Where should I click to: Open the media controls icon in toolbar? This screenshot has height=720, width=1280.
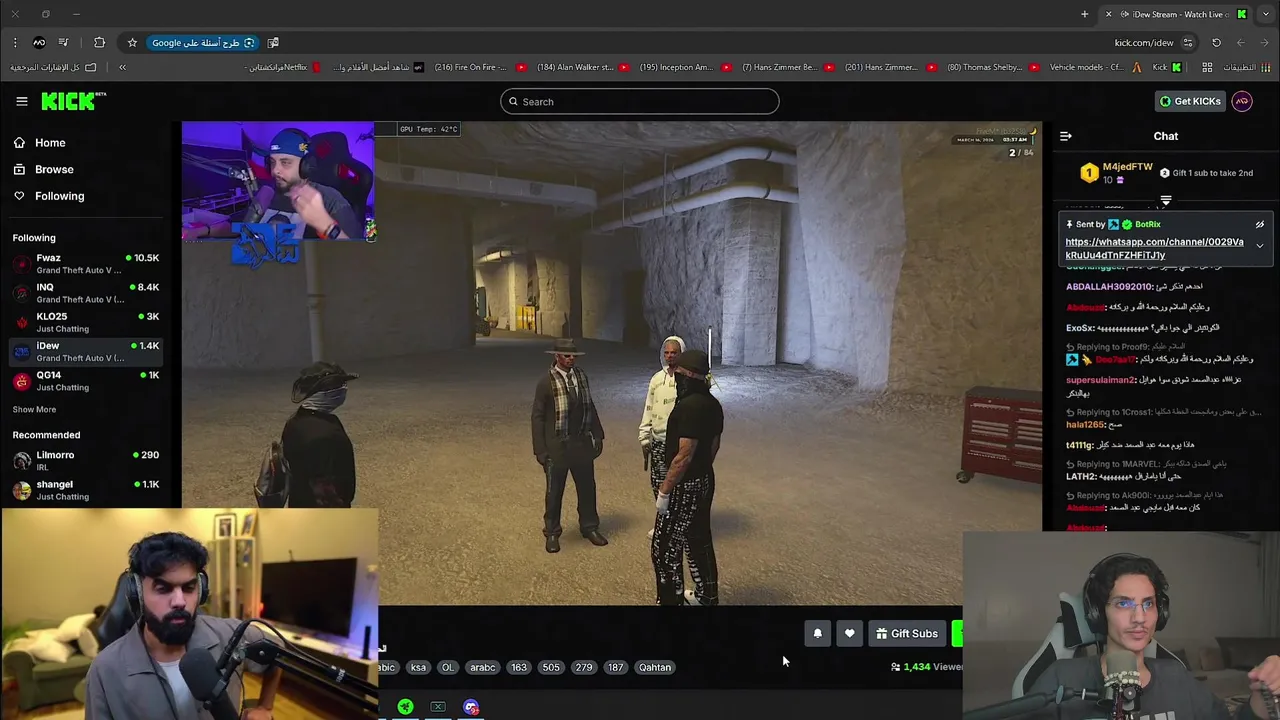tap(63, 43)
